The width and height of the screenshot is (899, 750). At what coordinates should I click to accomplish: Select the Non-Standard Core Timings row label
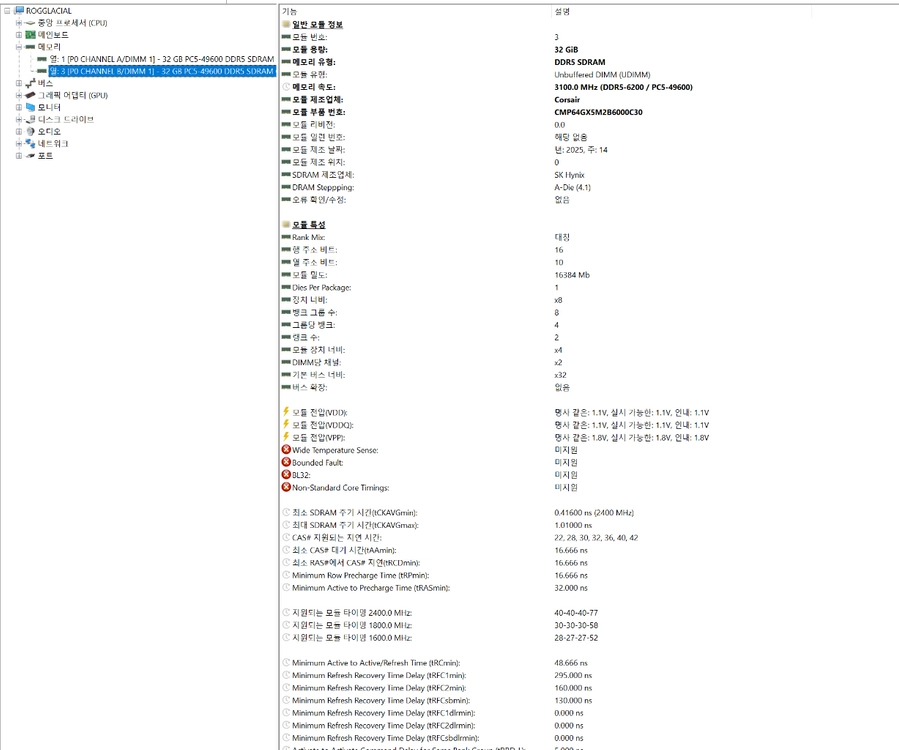click(x=341, y=487)
